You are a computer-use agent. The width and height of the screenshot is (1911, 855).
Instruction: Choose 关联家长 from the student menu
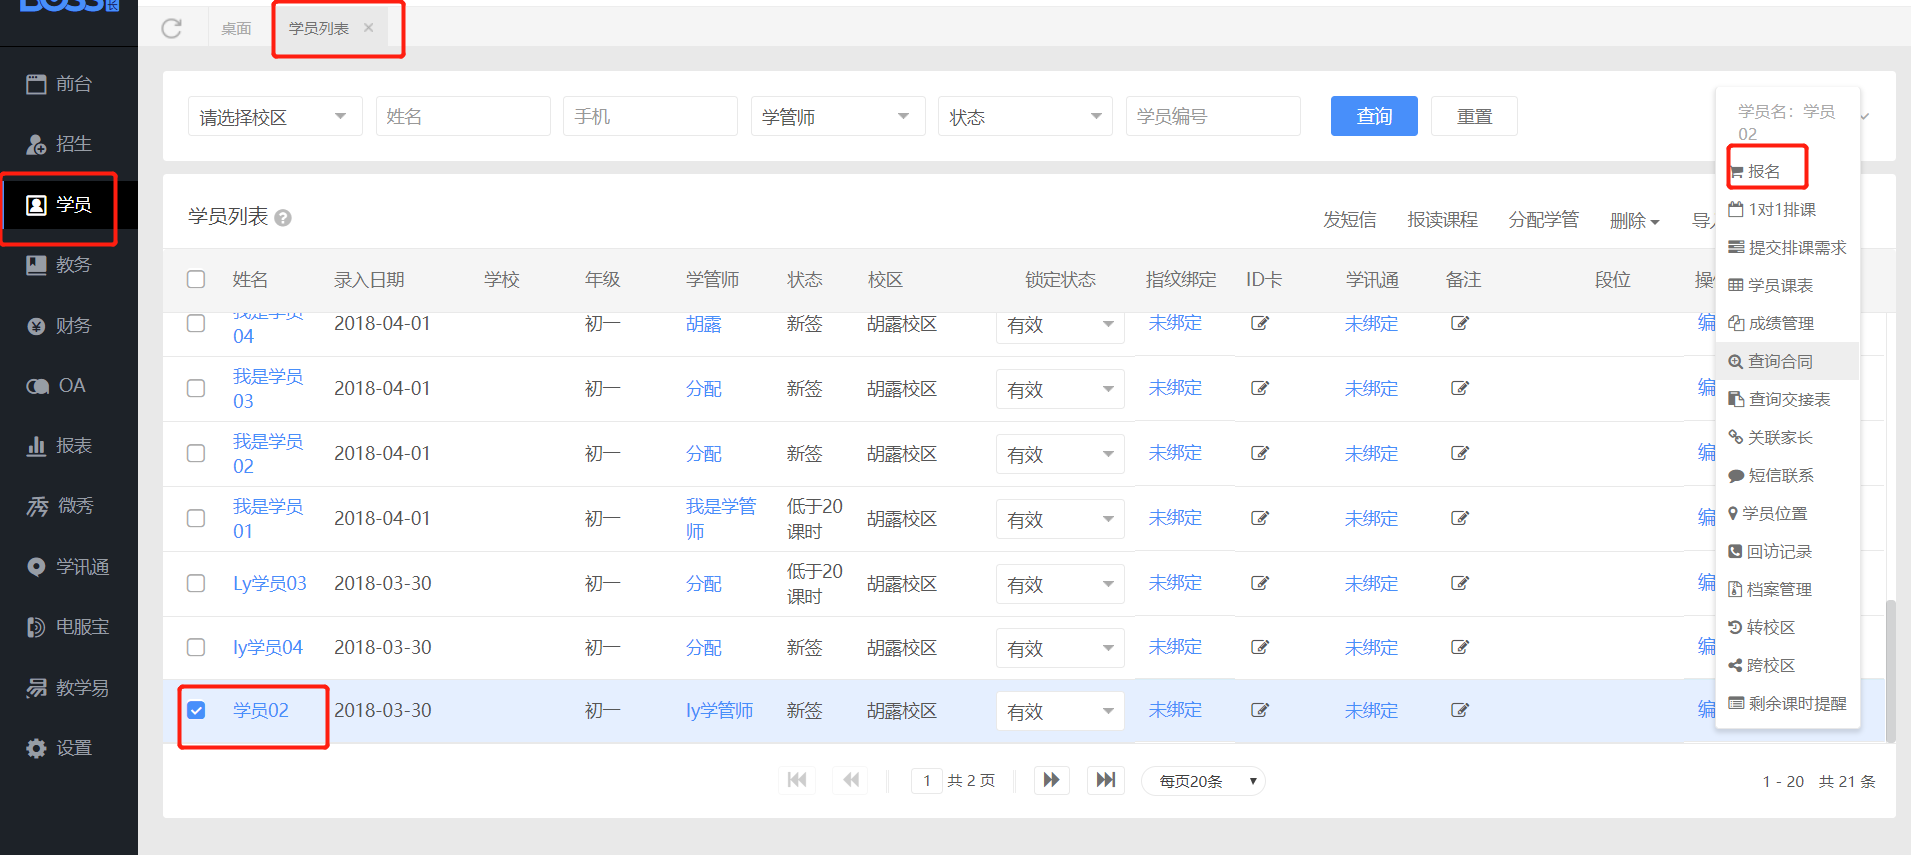(x=1771, y=437)
